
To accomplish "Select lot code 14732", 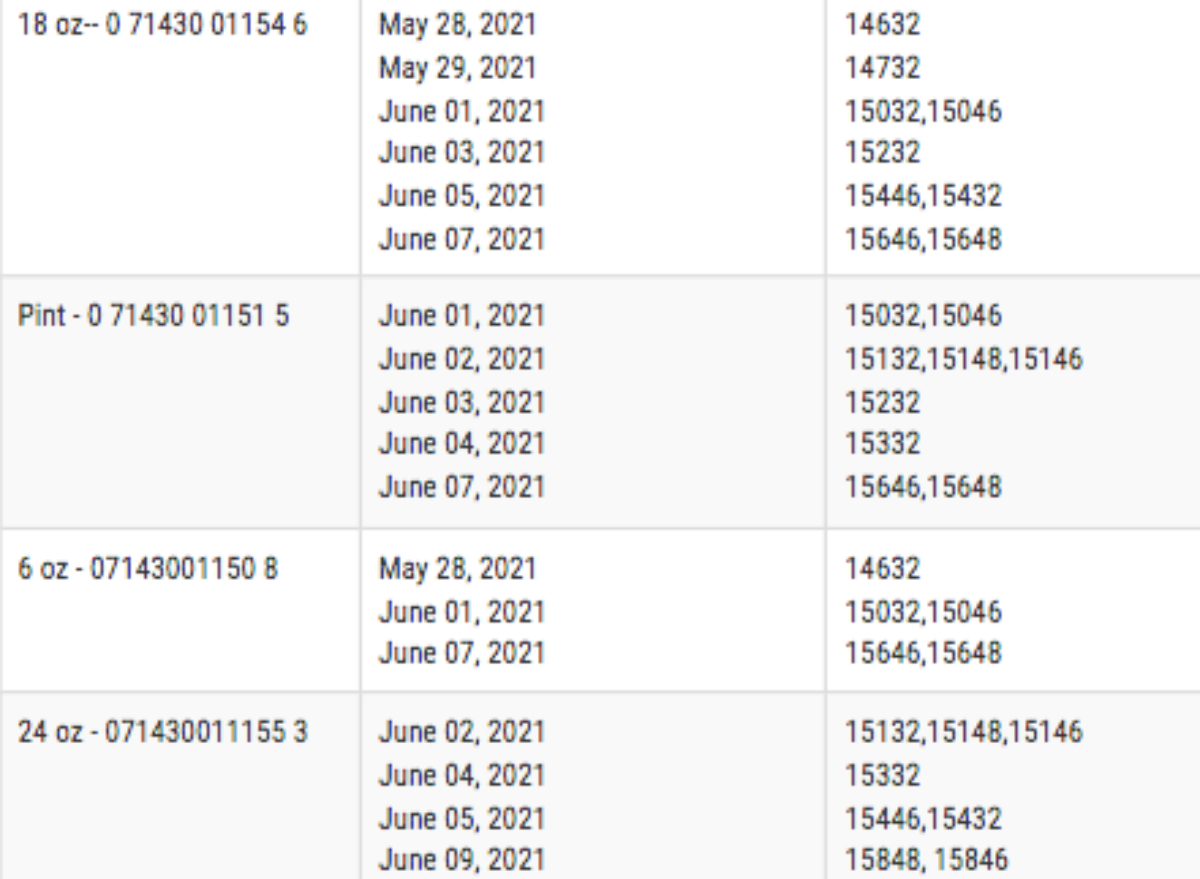I will (883, 68).
